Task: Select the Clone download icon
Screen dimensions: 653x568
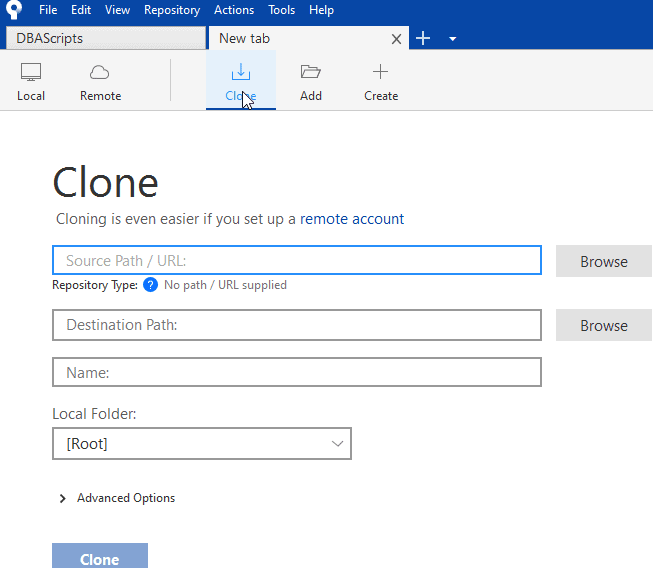Action: [240, 73]
